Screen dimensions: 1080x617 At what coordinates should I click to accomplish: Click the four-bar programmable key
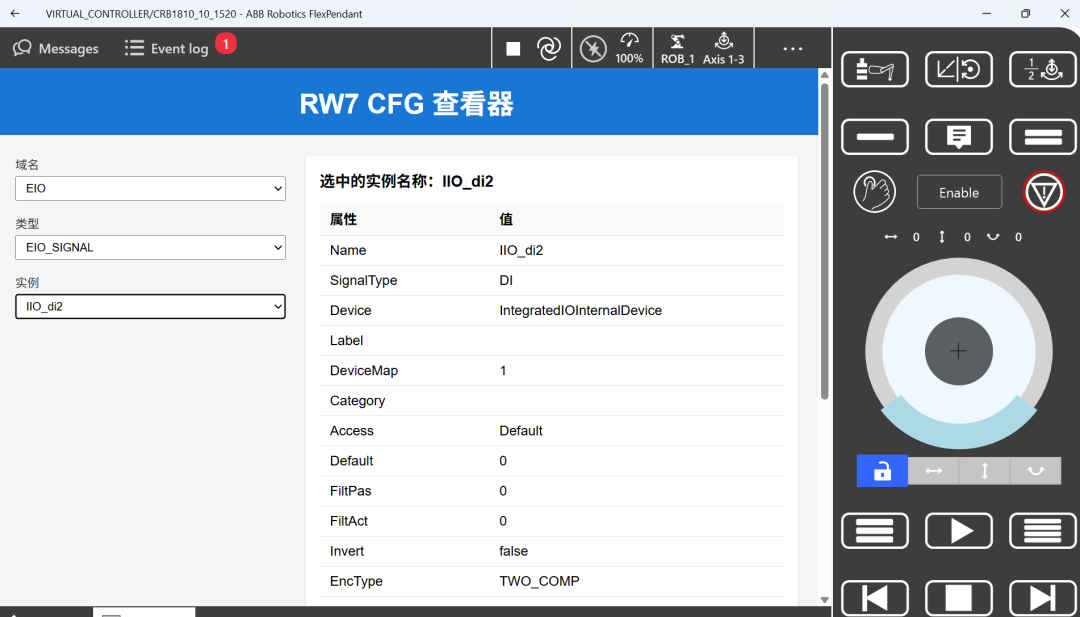(x=1043, y=531)
